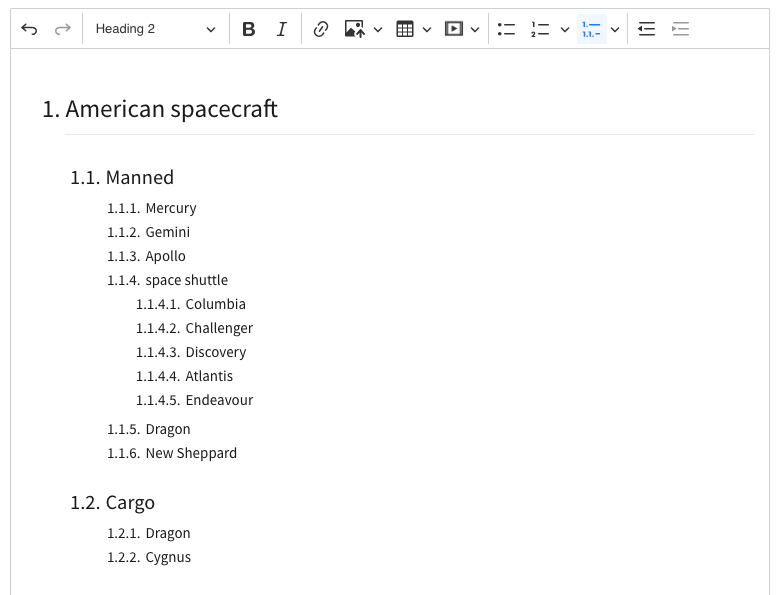Click the Endeavour list item
Viewport: 782px width, 595px height.
click(219, 399)
